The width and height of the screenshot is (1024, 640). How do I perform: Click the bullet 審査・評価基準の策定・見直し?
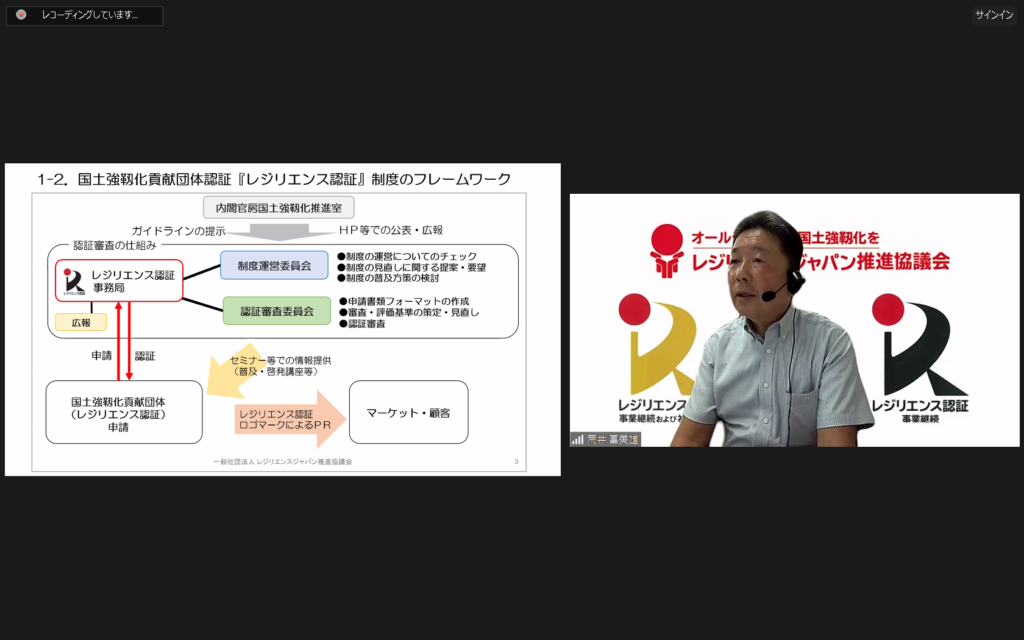pos(409,312)
